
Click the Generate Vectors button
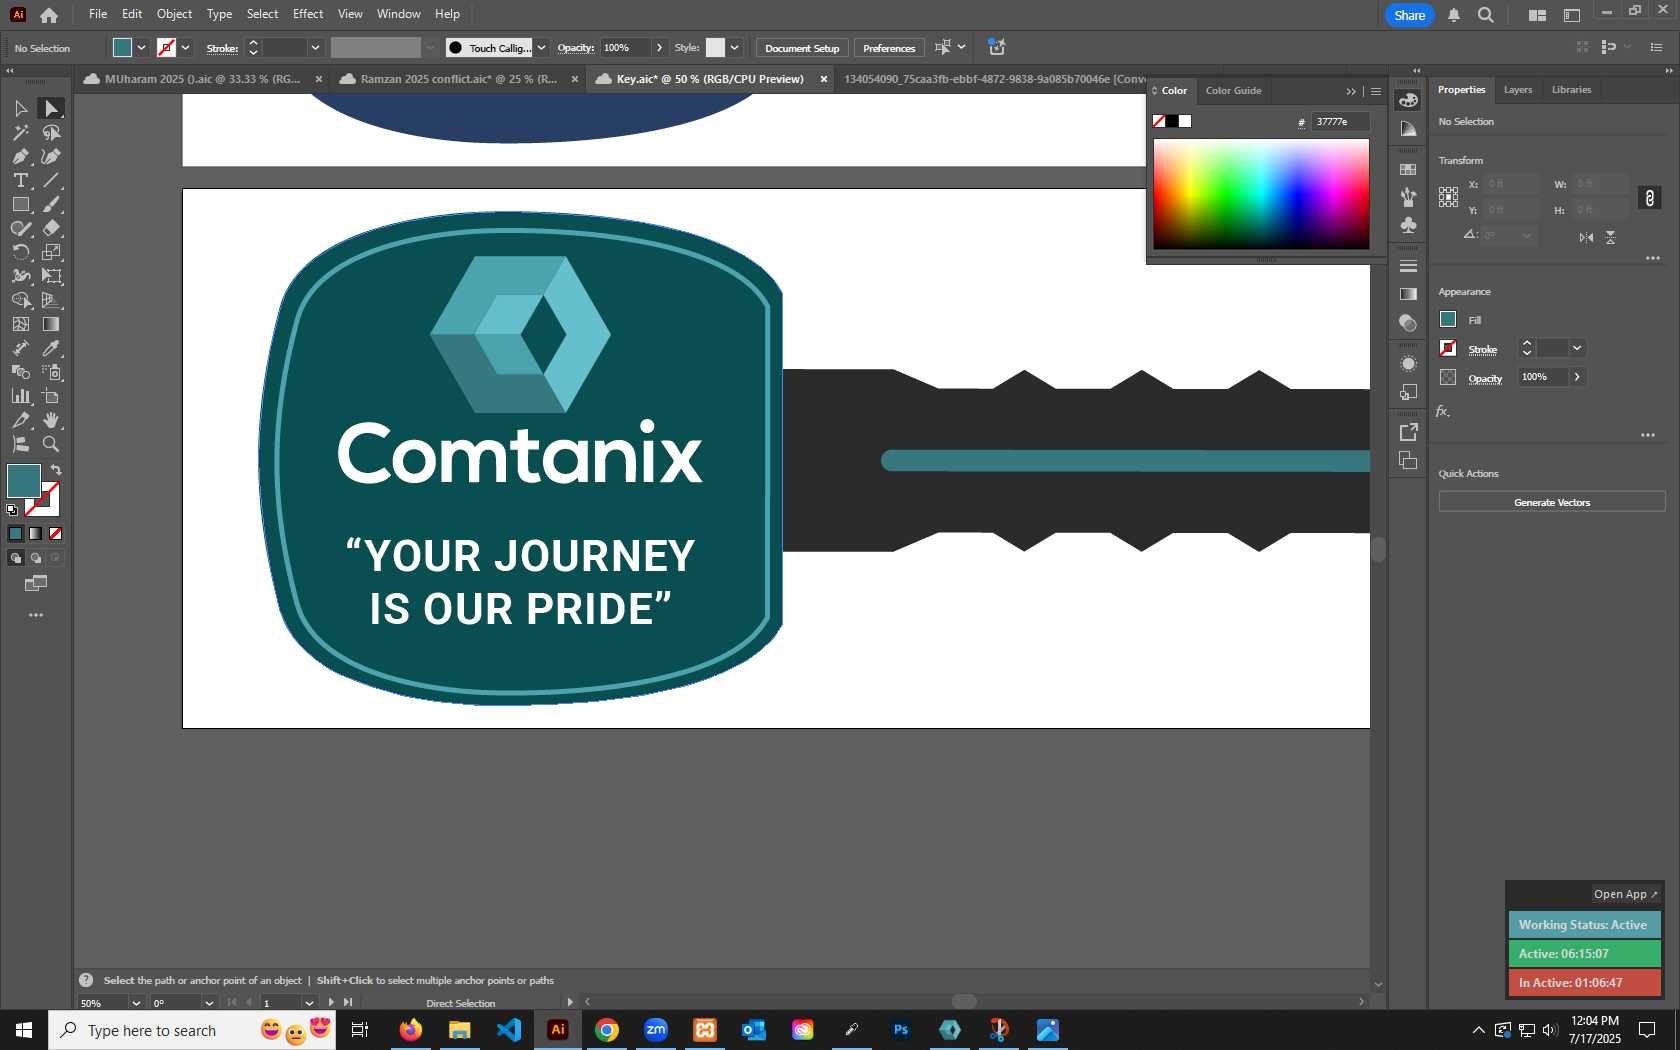tap(1552, 502)
